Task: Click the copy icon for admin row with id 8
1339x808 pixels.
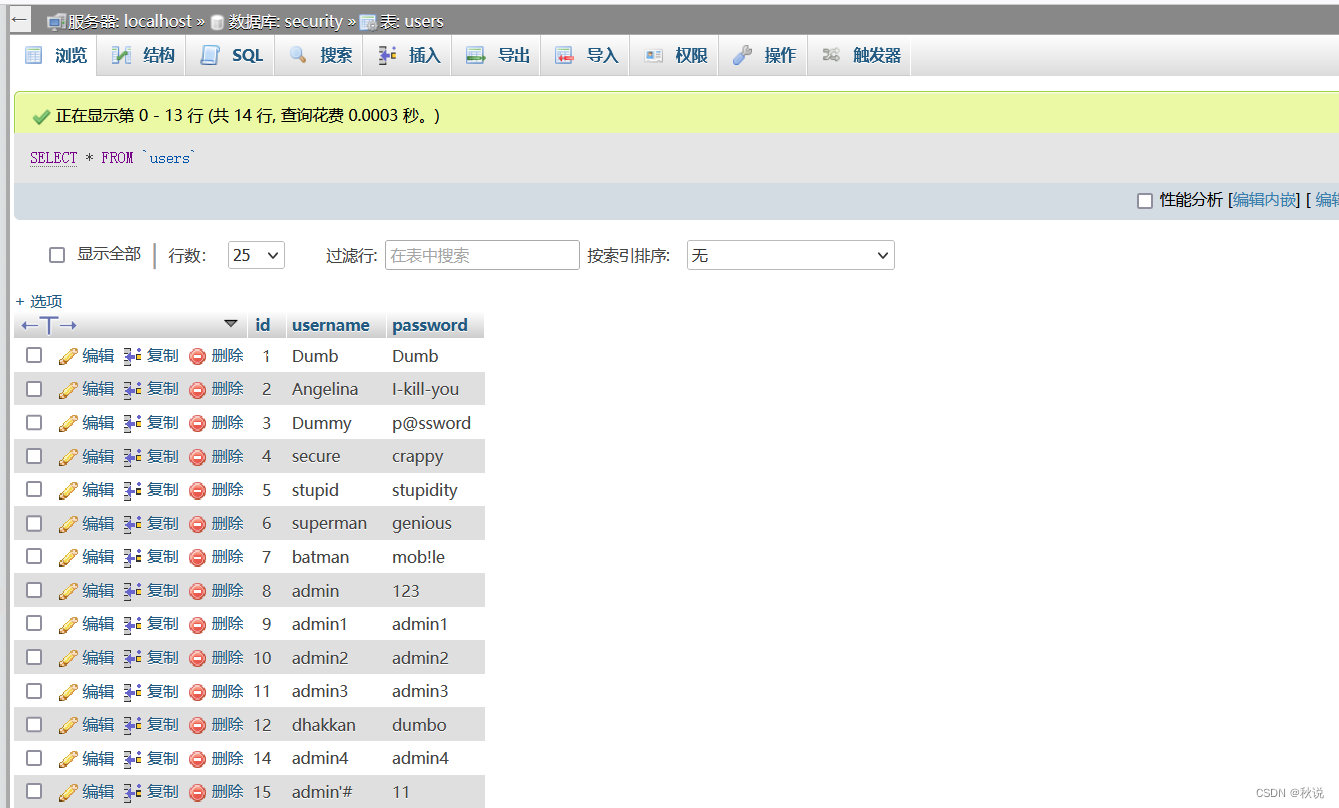Action: (133, 591)
